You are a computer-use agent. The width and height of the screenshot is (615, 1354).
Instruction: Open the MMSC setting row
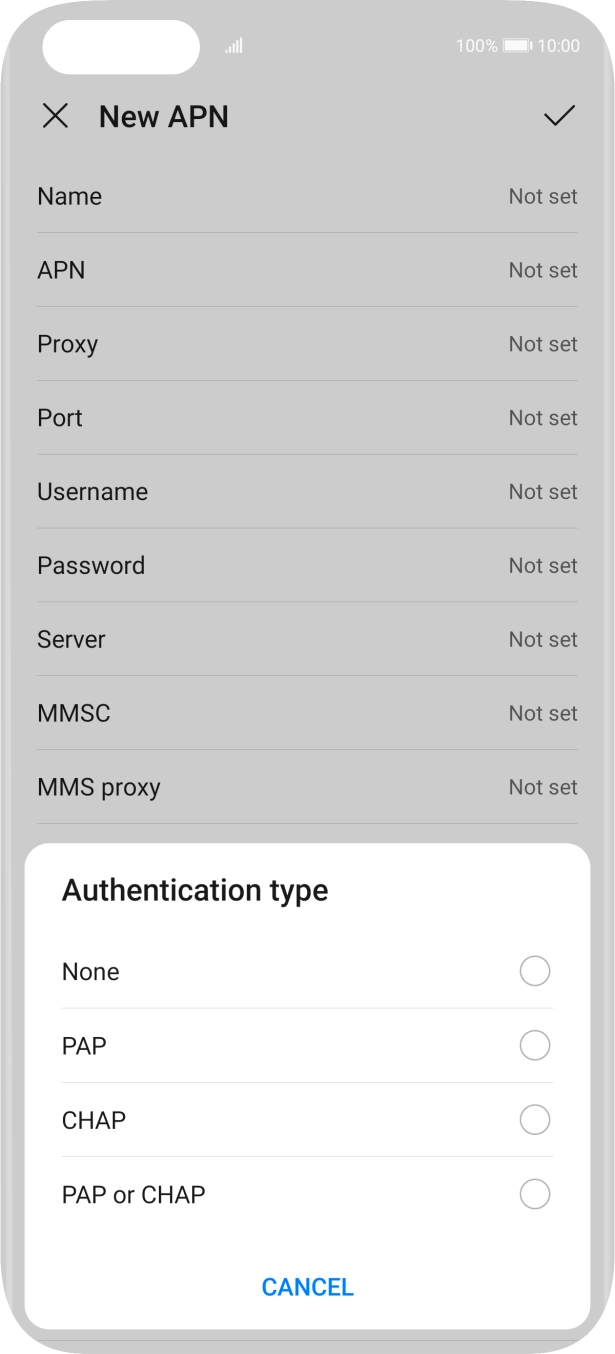tap(307, 714)
